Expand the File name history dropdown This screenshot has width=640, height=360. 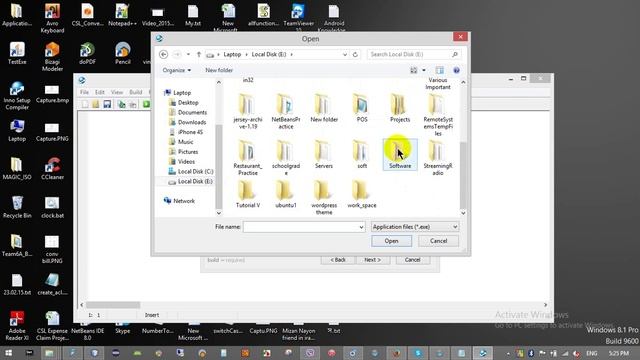(x=361, y=227)
